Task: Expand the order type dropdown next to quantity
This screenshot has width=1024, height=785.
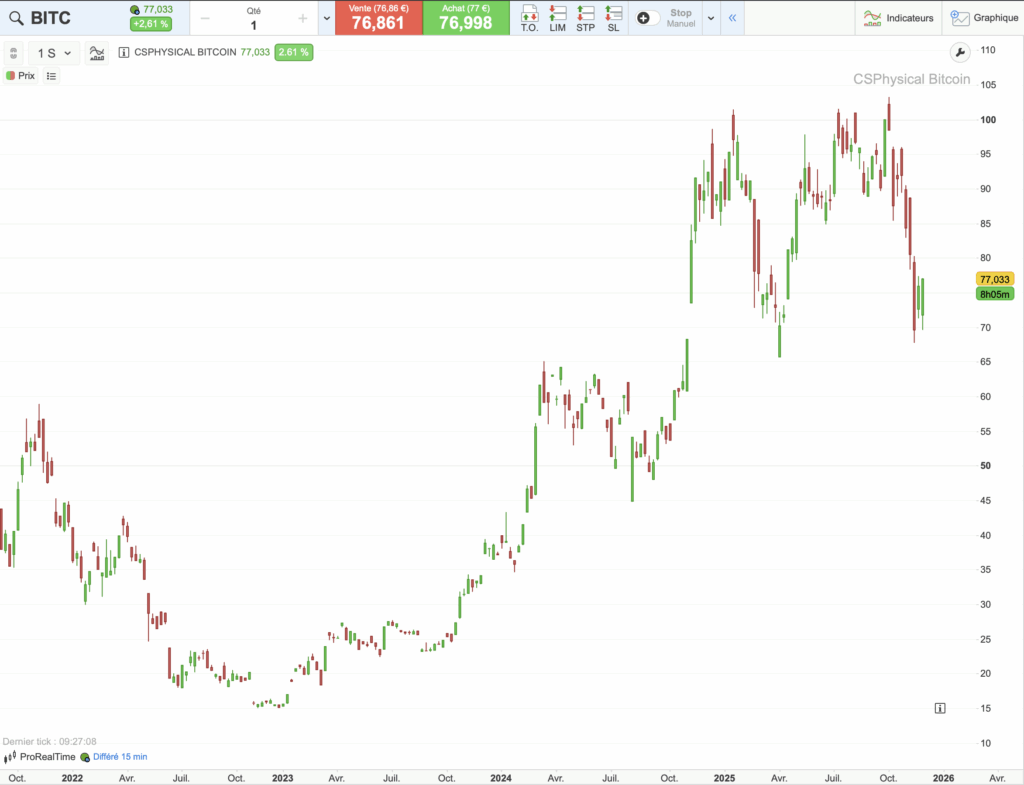Action: (327, 17)
